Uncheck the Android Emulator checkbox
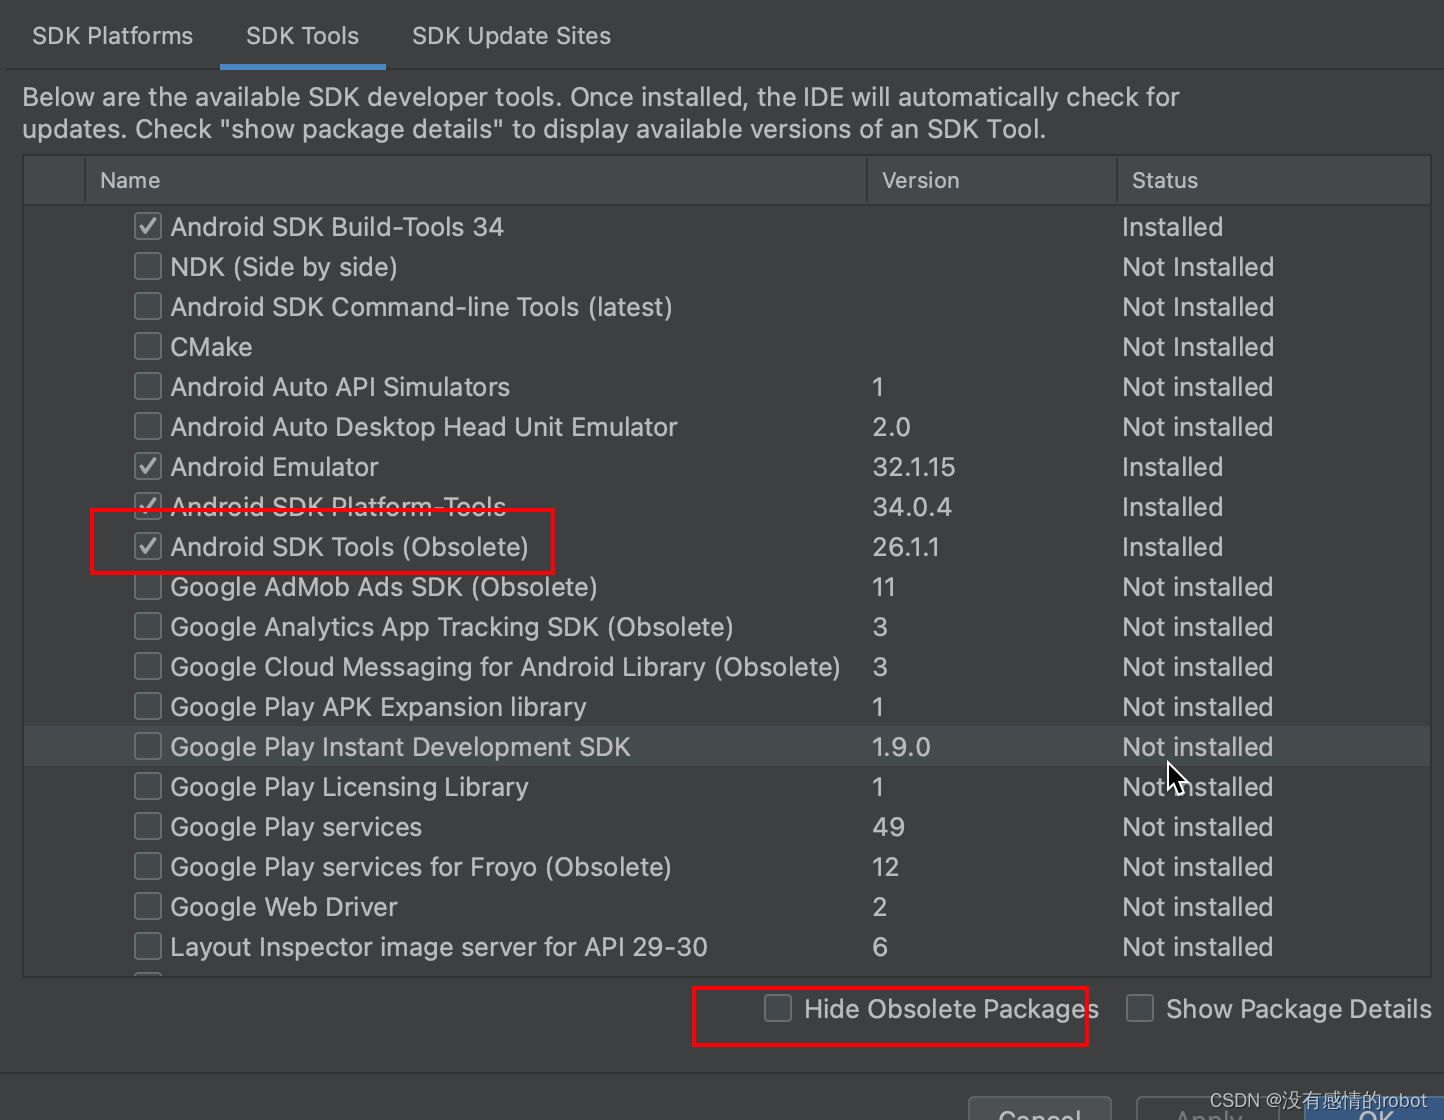Viewport: 1444px width, 1120px height. (148, 466)
